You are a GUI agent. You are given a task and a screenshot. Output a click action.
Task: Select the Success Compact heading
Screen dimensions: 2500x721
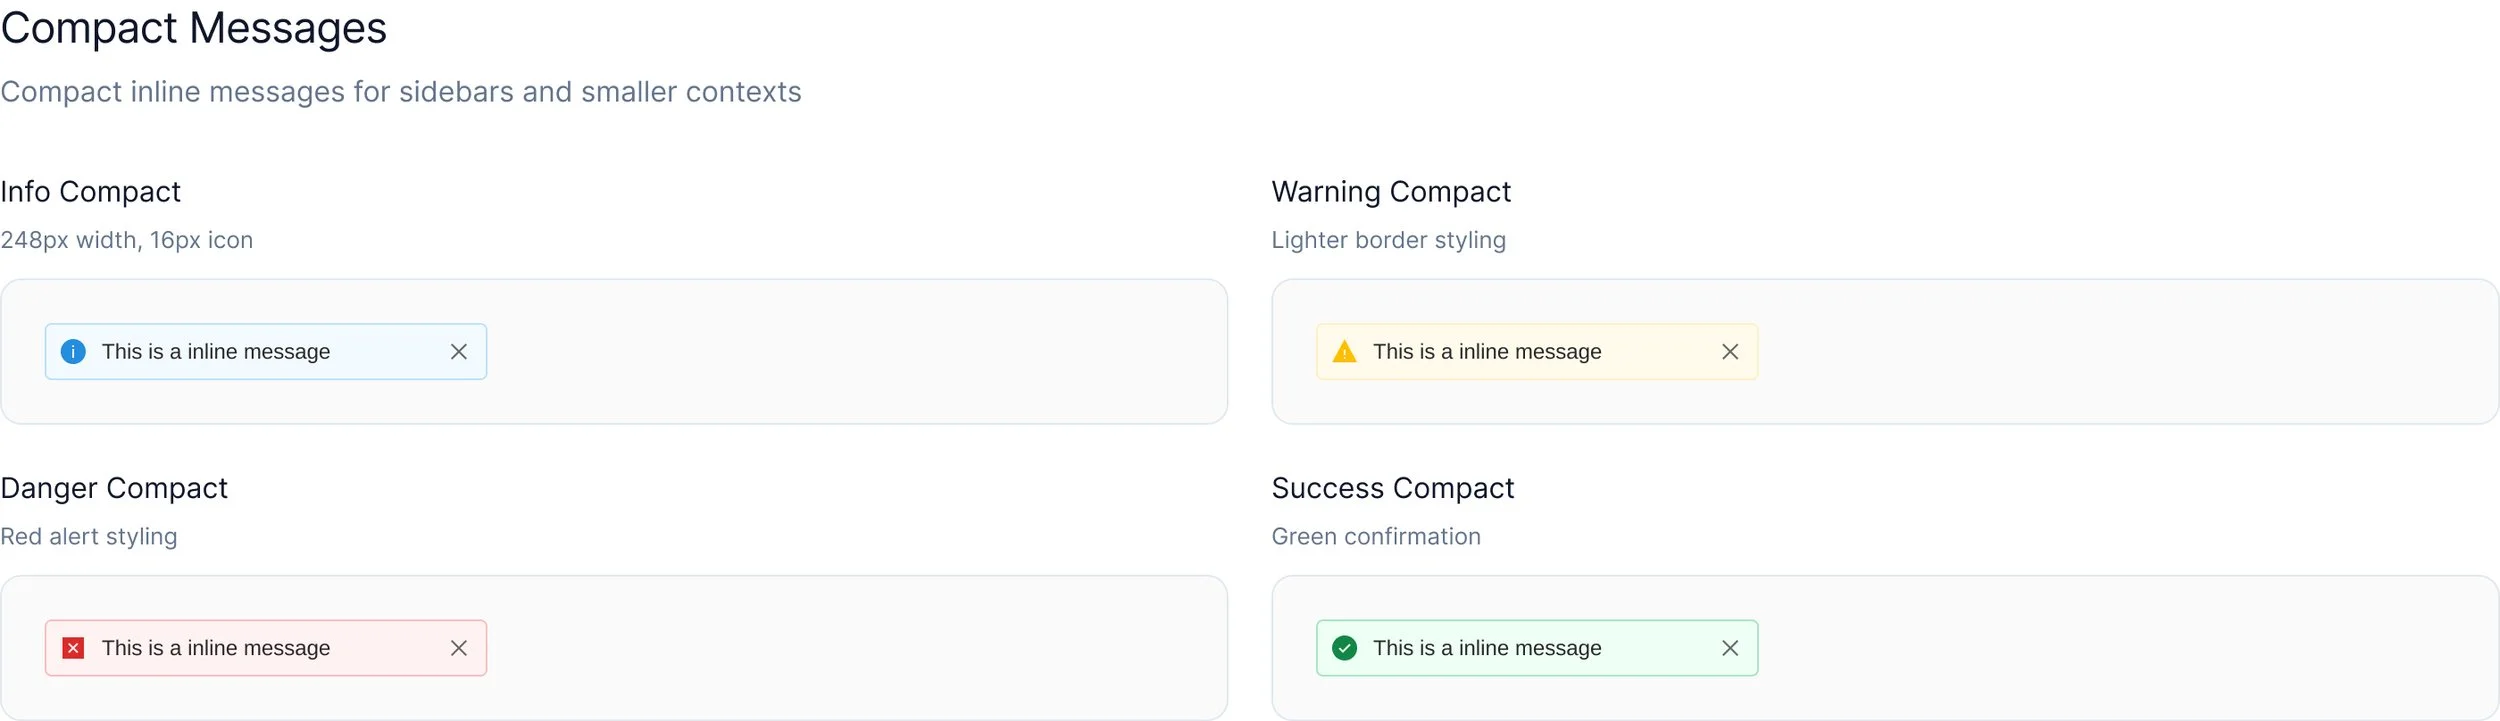[x=1393, y=488]
